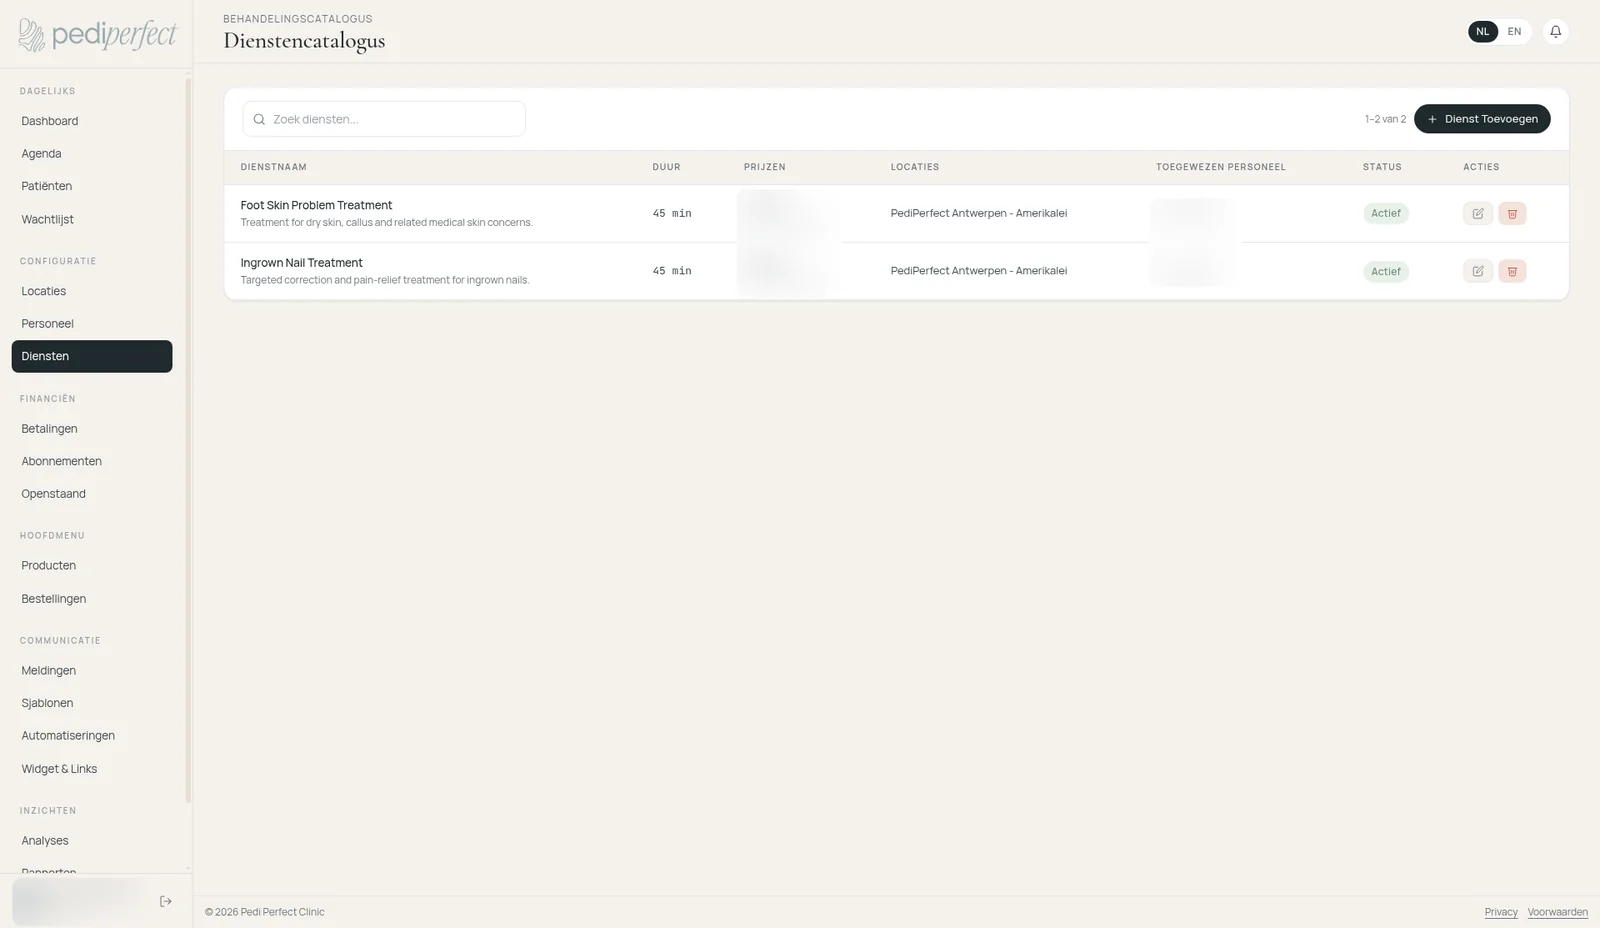
Task: Open Betalingen page
Action: click(92, 429)
